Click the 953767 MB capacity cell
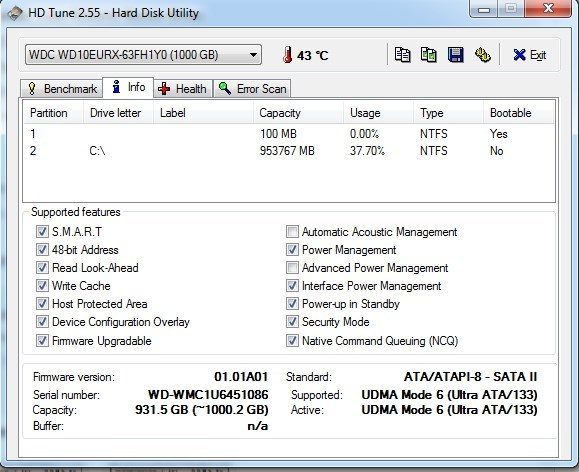Screen dimensions: 579x472 (287, 151)
